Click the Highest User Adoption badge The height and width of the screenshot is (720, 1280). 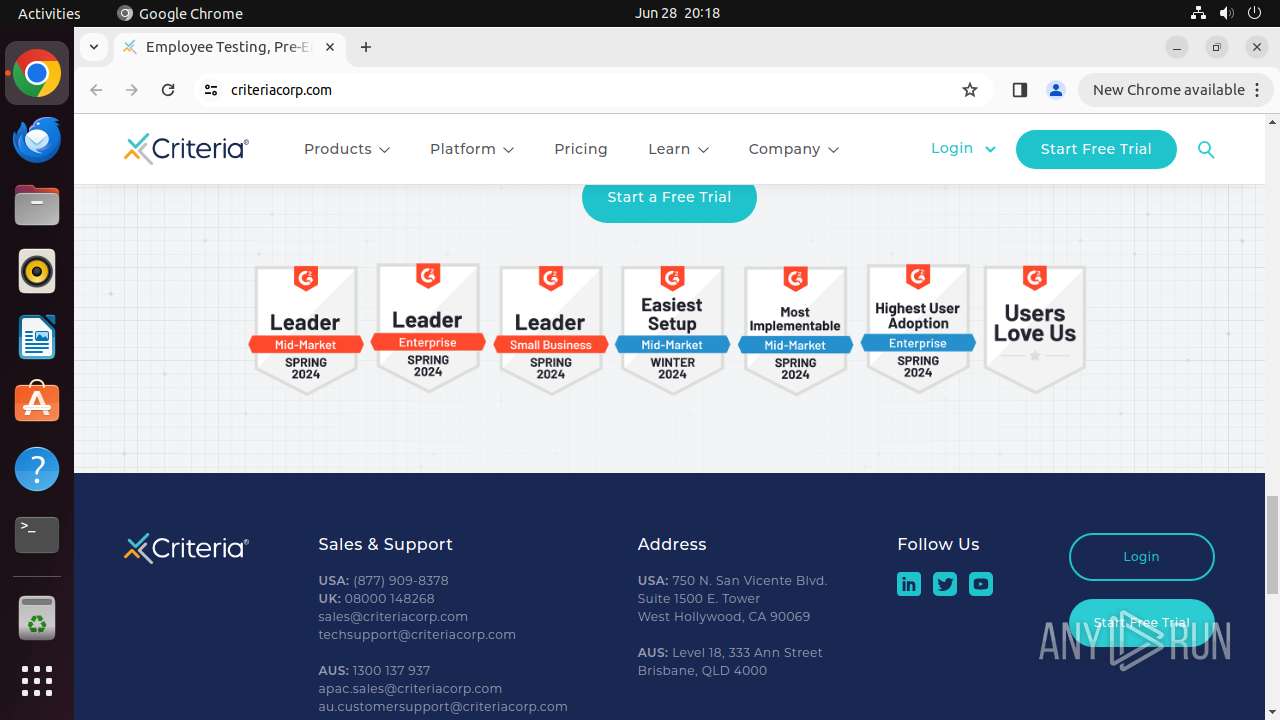point(918,328)
